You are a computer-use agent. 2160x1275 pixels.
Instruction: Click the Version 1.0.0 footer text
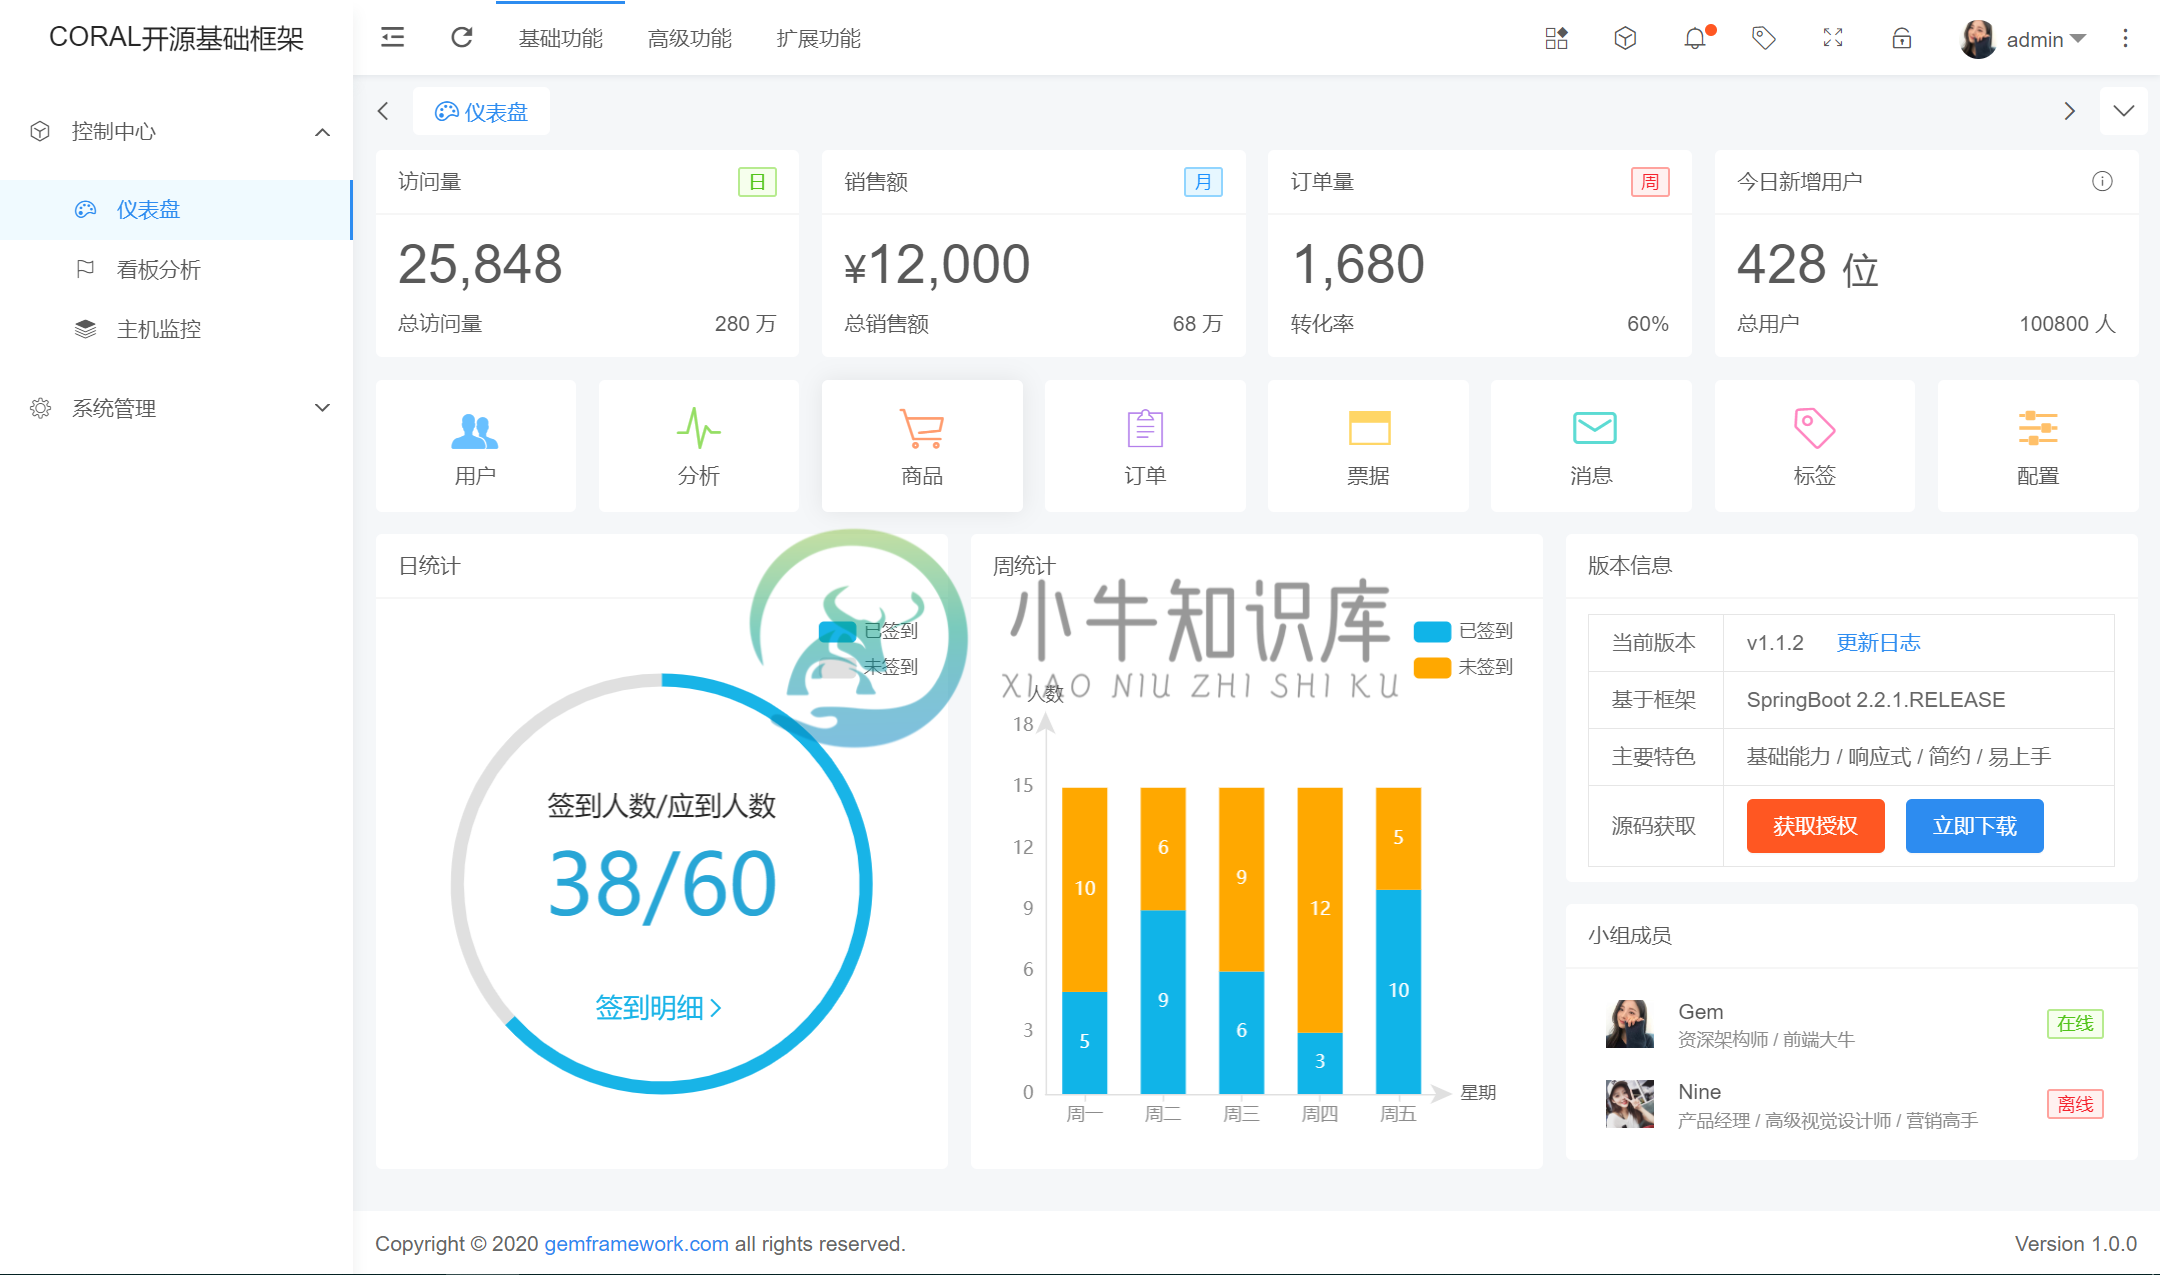tap(2075, 1243)
